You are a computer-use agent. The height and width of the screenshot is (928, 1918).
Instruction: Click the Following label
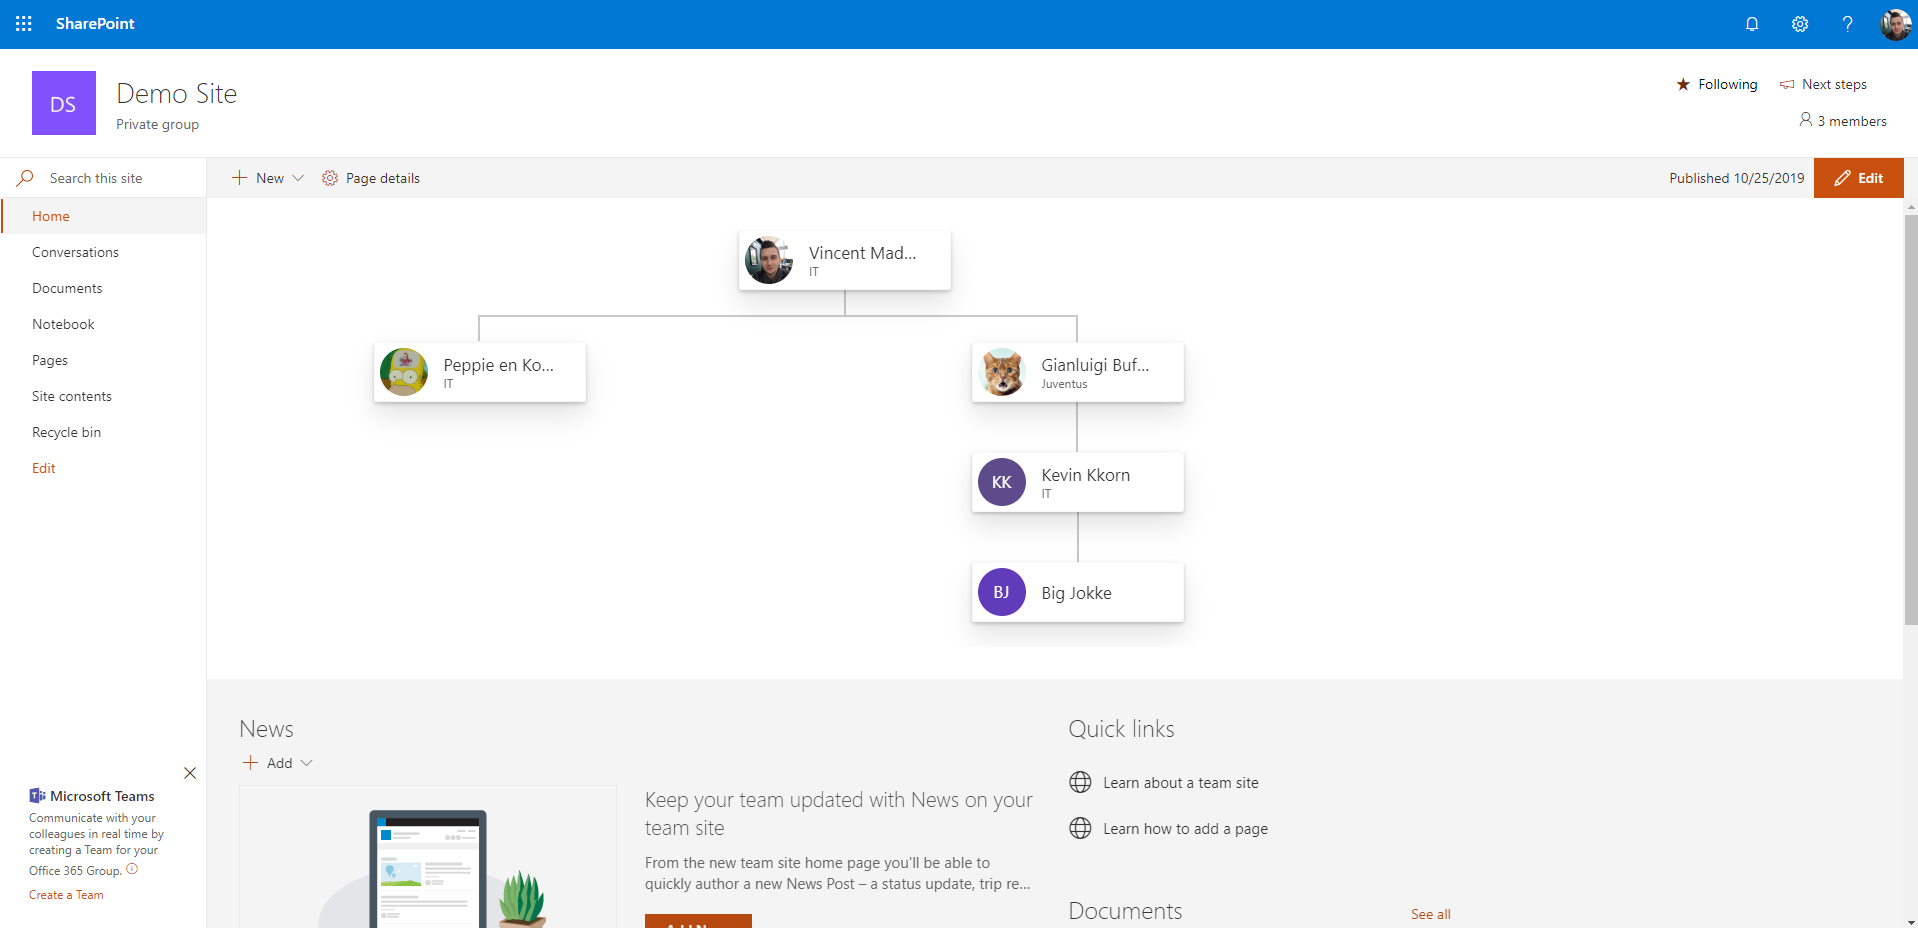[x=1727, y=84]
